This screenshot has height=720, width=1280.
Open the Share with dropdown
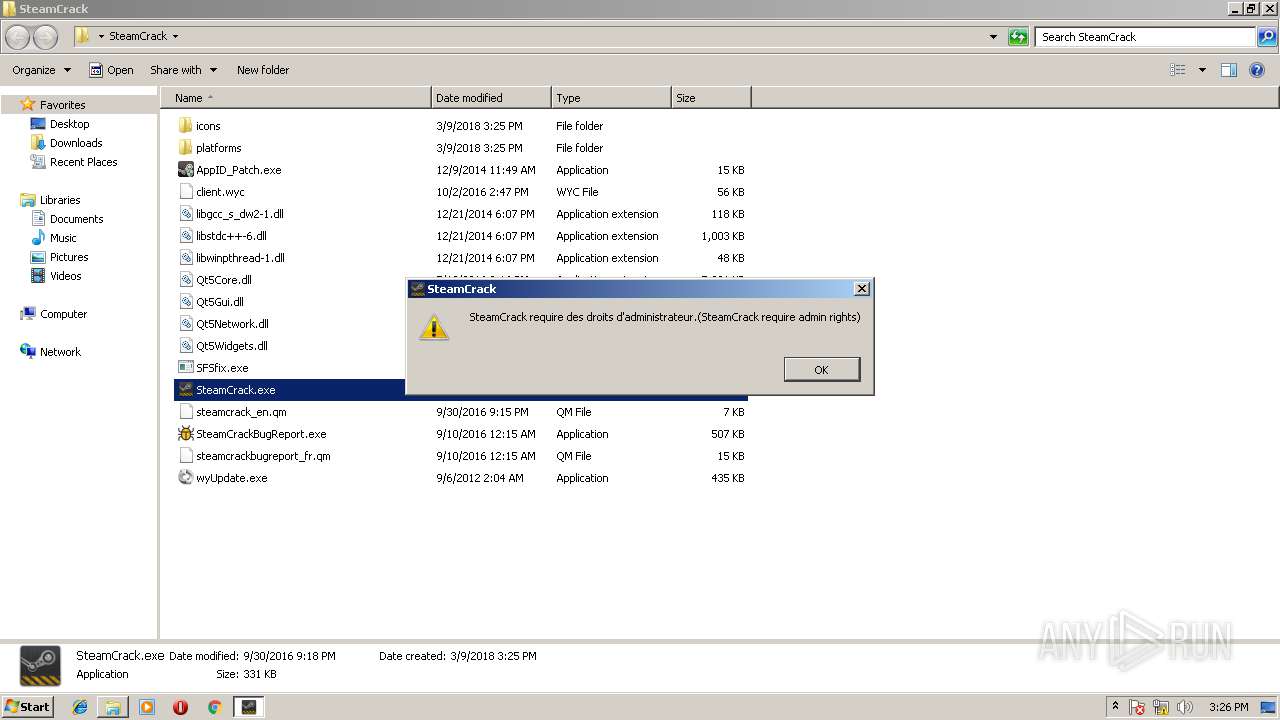click(183, 70)
